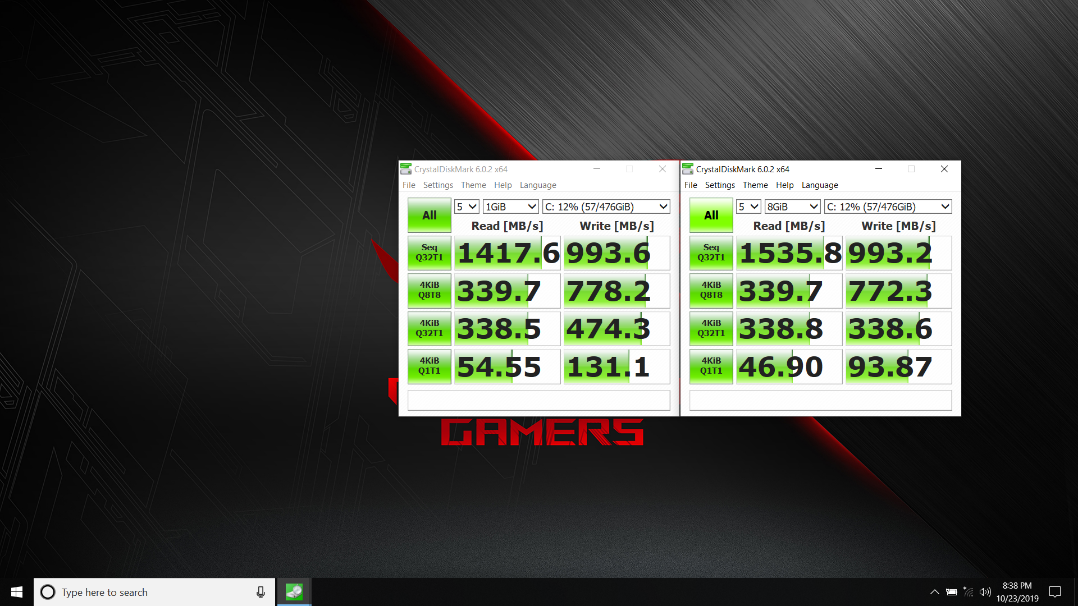Open the volume icon in system tray
This screenshot has height=606, width=1078.
point(985,592)
